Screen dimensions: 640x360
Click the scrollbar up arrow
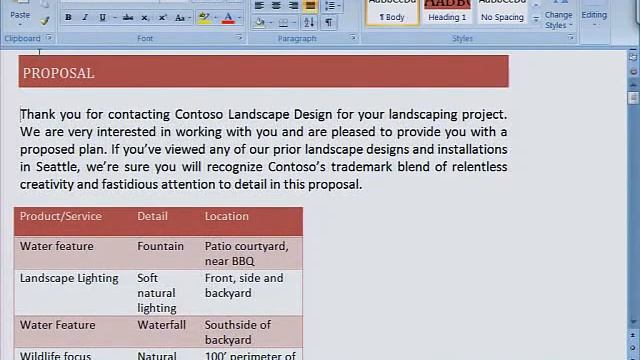click(633, 85)
